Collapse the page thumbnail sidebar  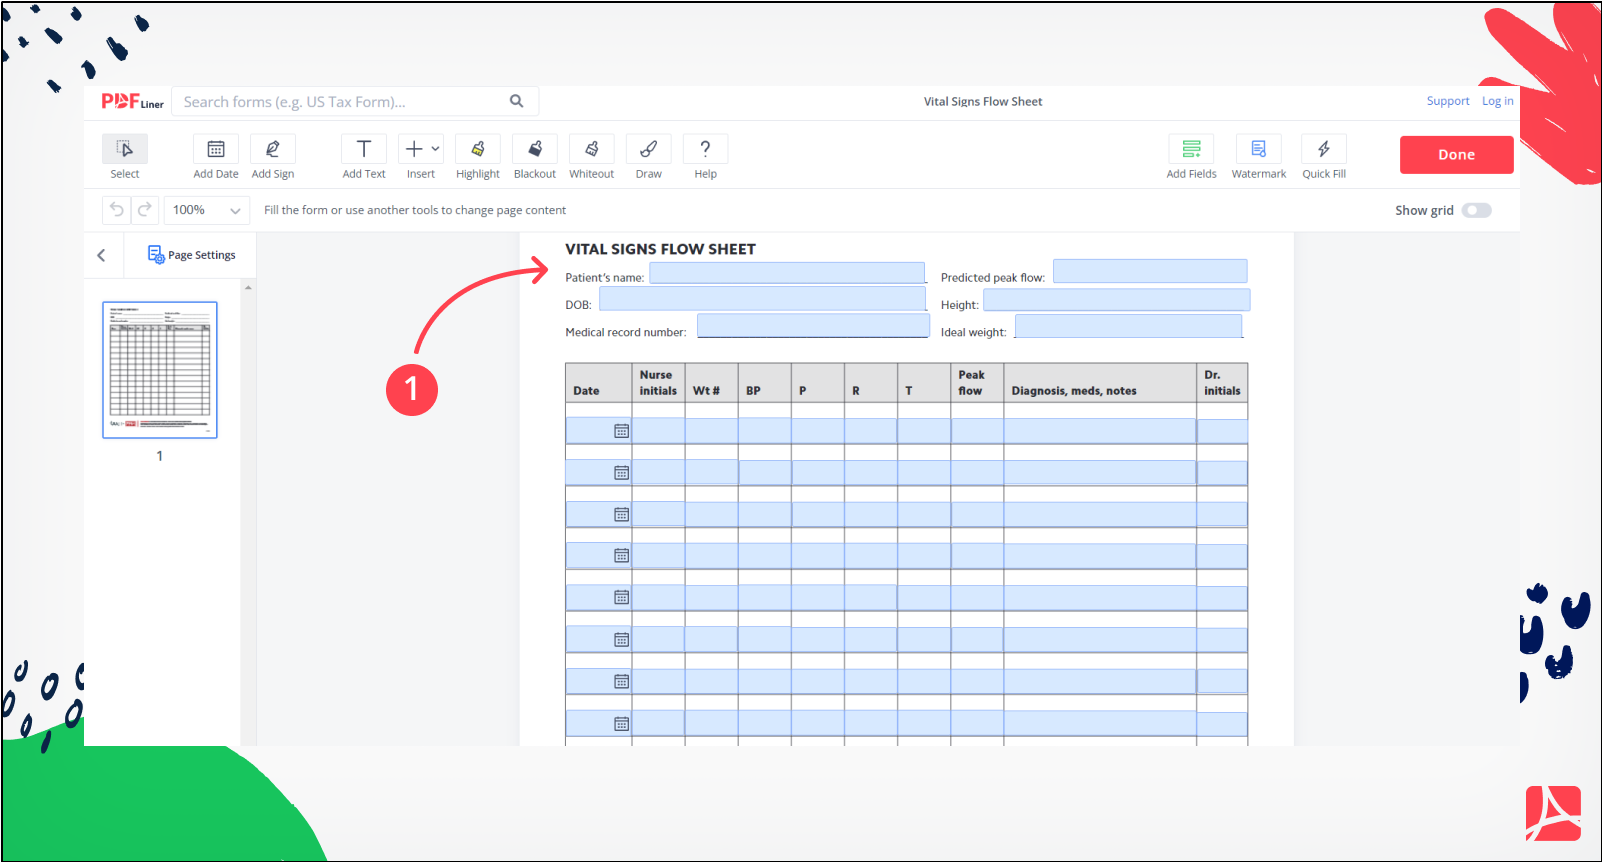pyautogui.click(x=101, y=255)
